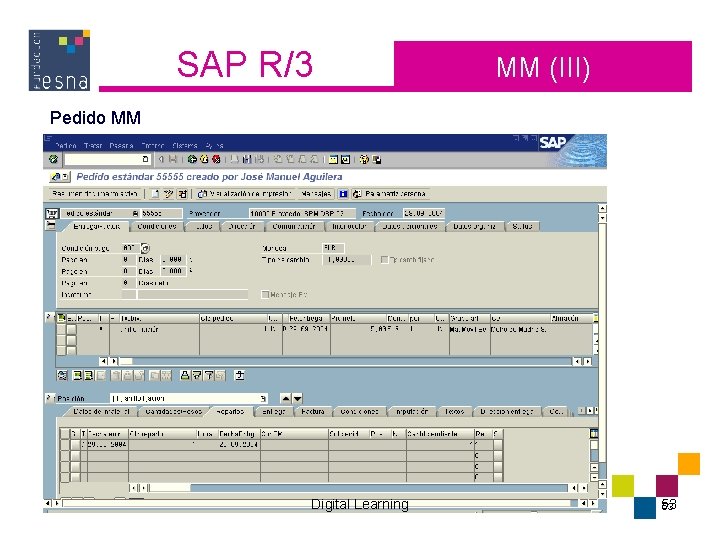Click the Visualización de impresión button

(245, 194)
